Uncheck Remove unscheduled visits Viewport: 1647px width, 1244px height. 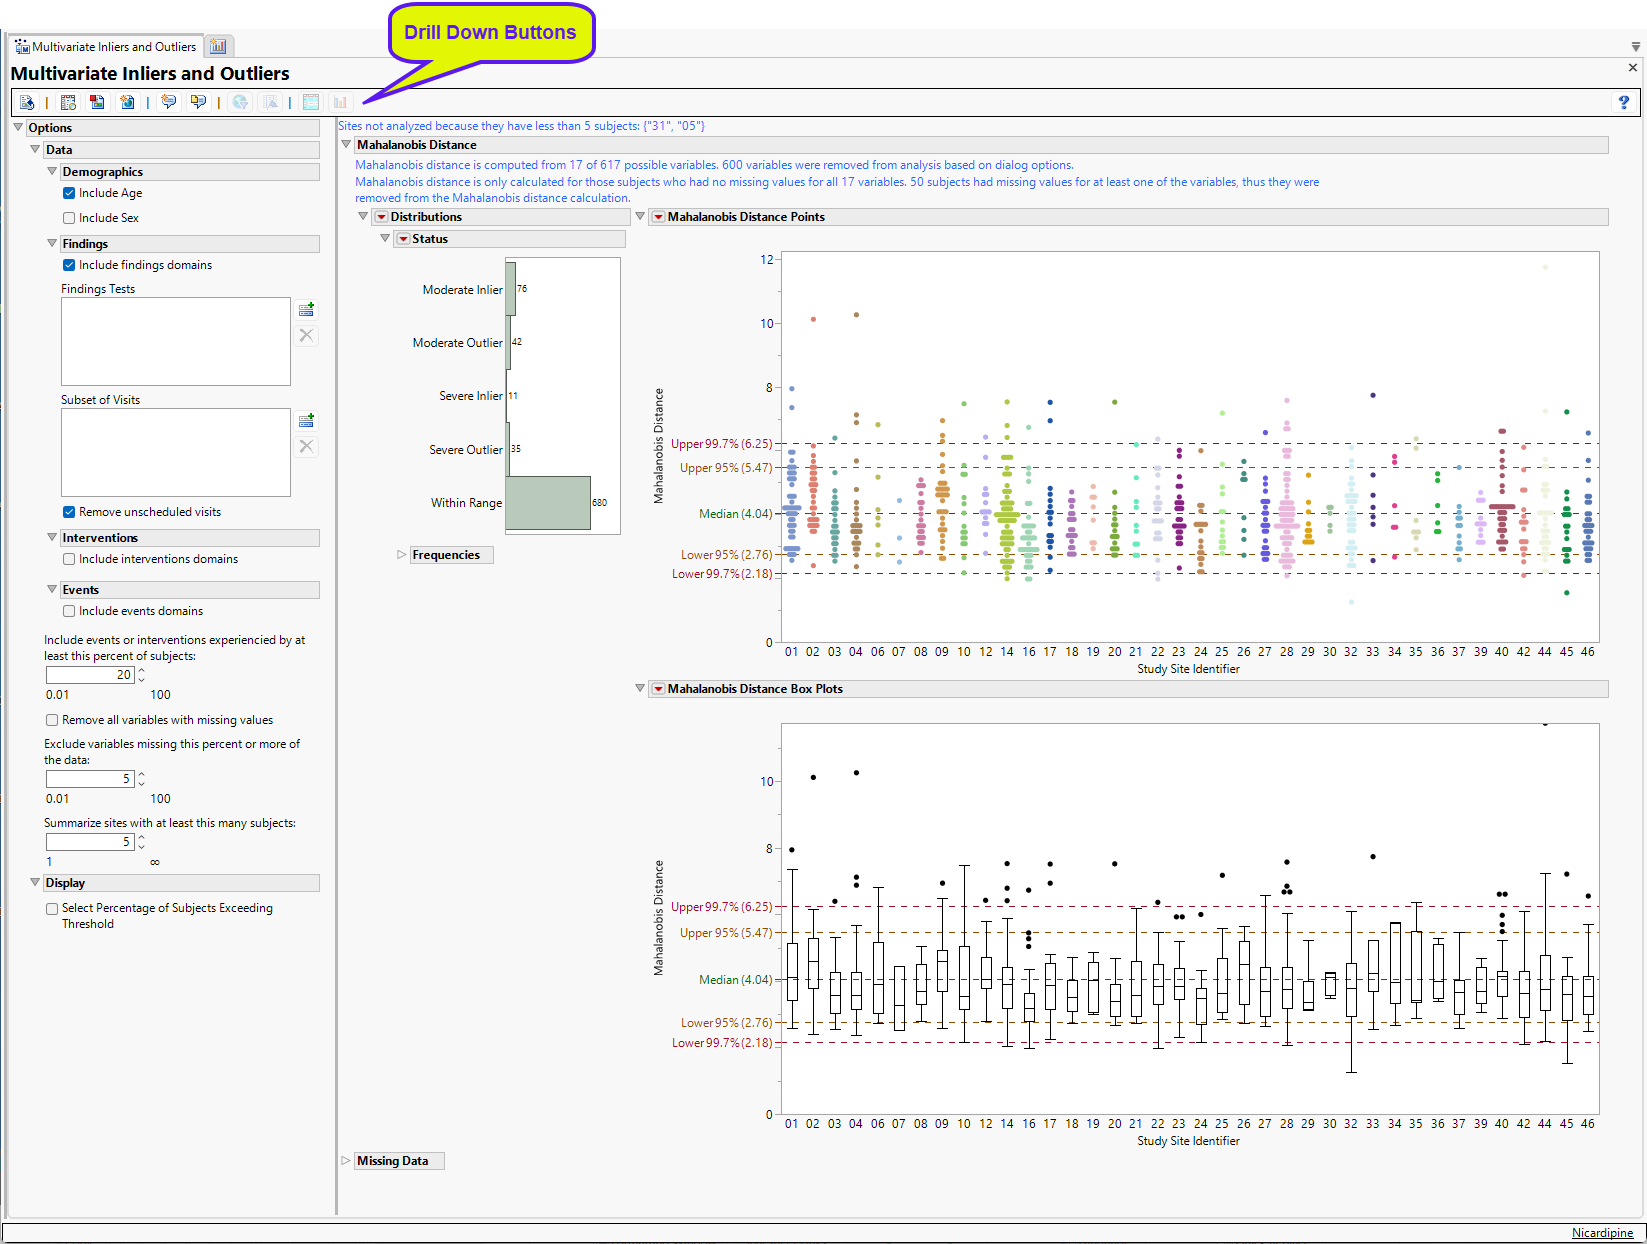(x=69, y=512)
